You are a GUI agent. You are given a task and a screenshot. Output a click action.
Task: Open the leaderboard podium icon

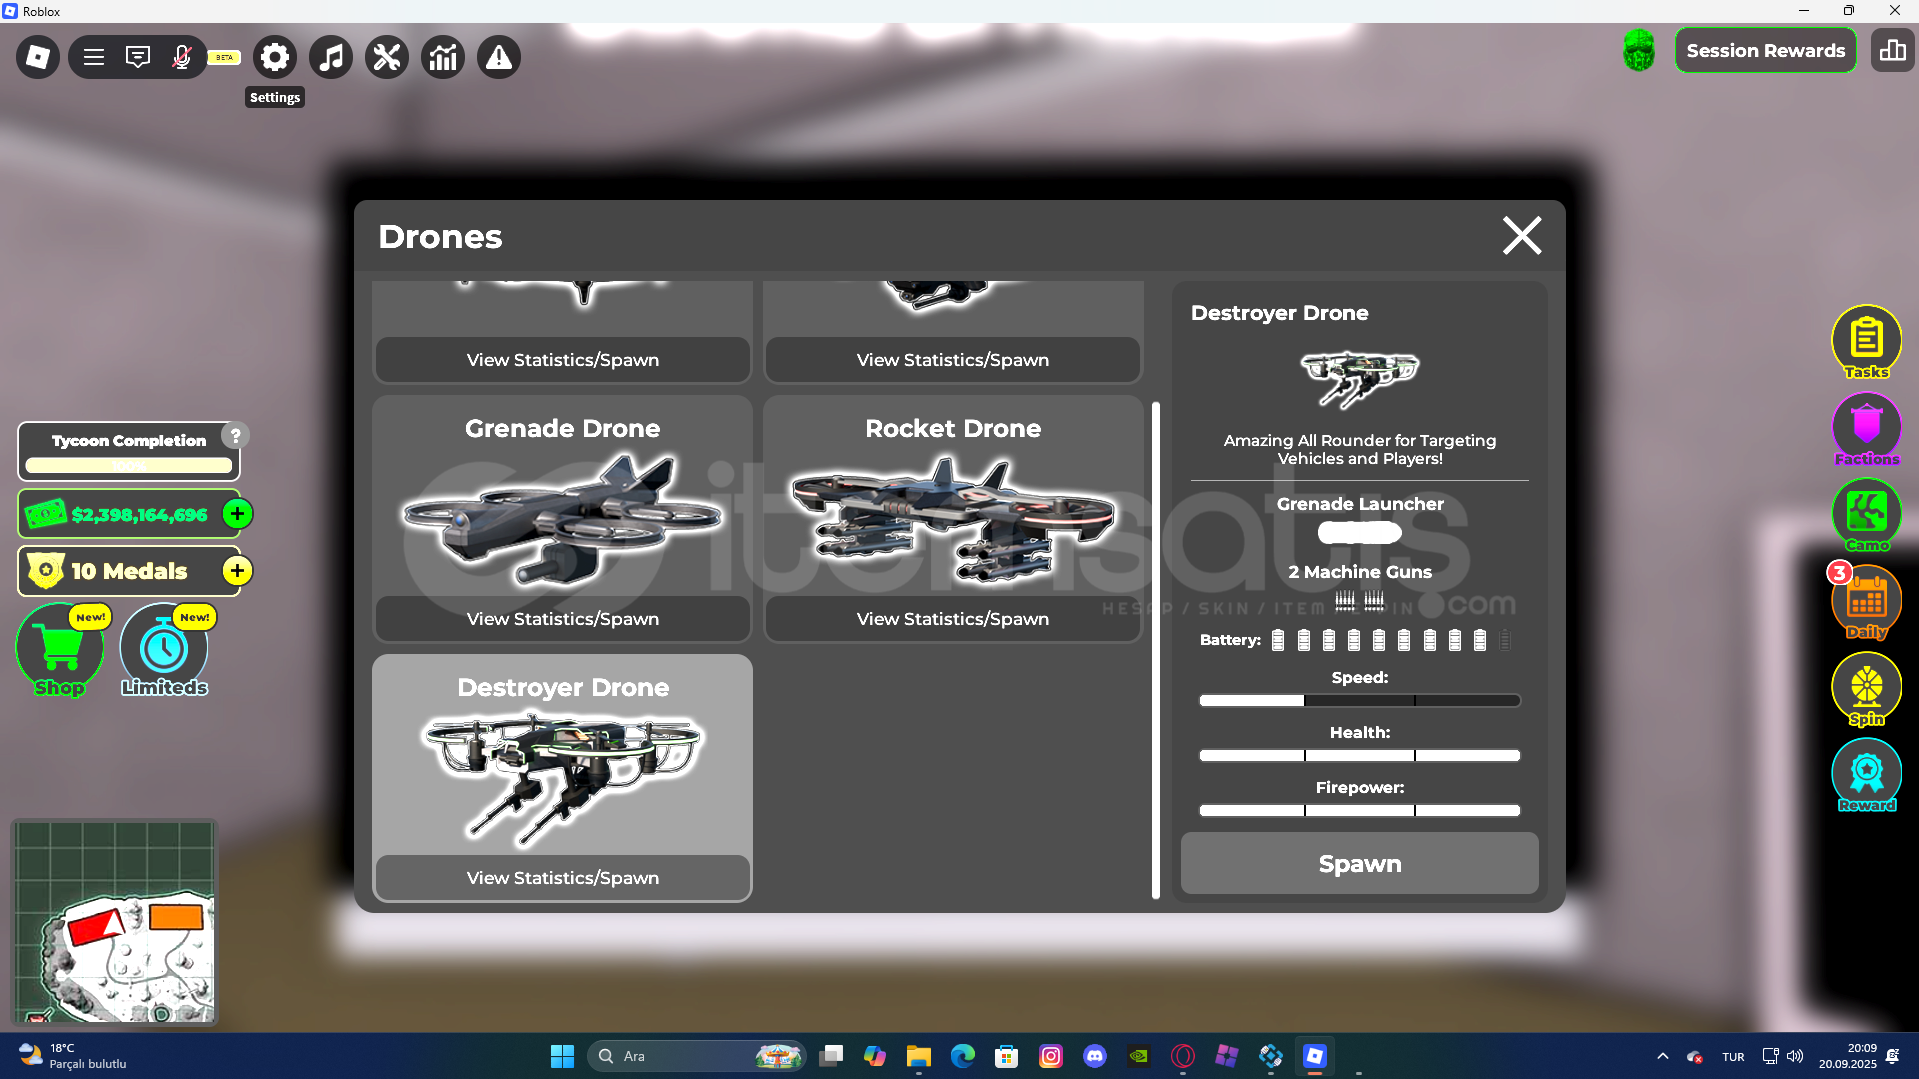click(1893, 50)
